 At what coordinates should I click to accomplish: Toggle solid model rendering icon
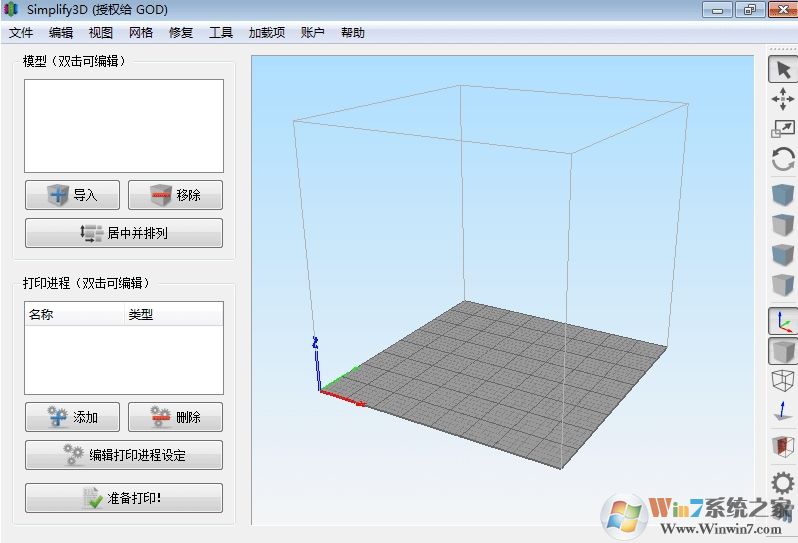click(x=783, y=351)
